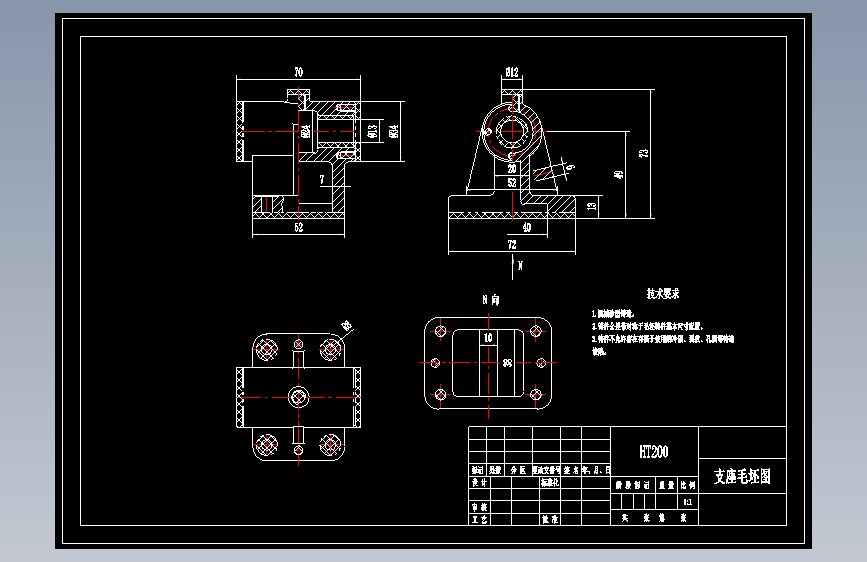Viewport: 867px width, 562px height.
Task: Select the "阶段标记" title block cell
Action: 633,485
